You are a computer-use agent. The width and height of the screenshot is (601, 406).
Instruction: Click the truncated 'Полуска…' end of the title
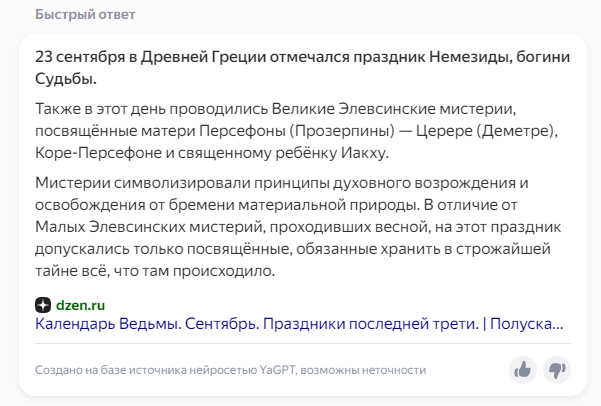tap(527, 324)
